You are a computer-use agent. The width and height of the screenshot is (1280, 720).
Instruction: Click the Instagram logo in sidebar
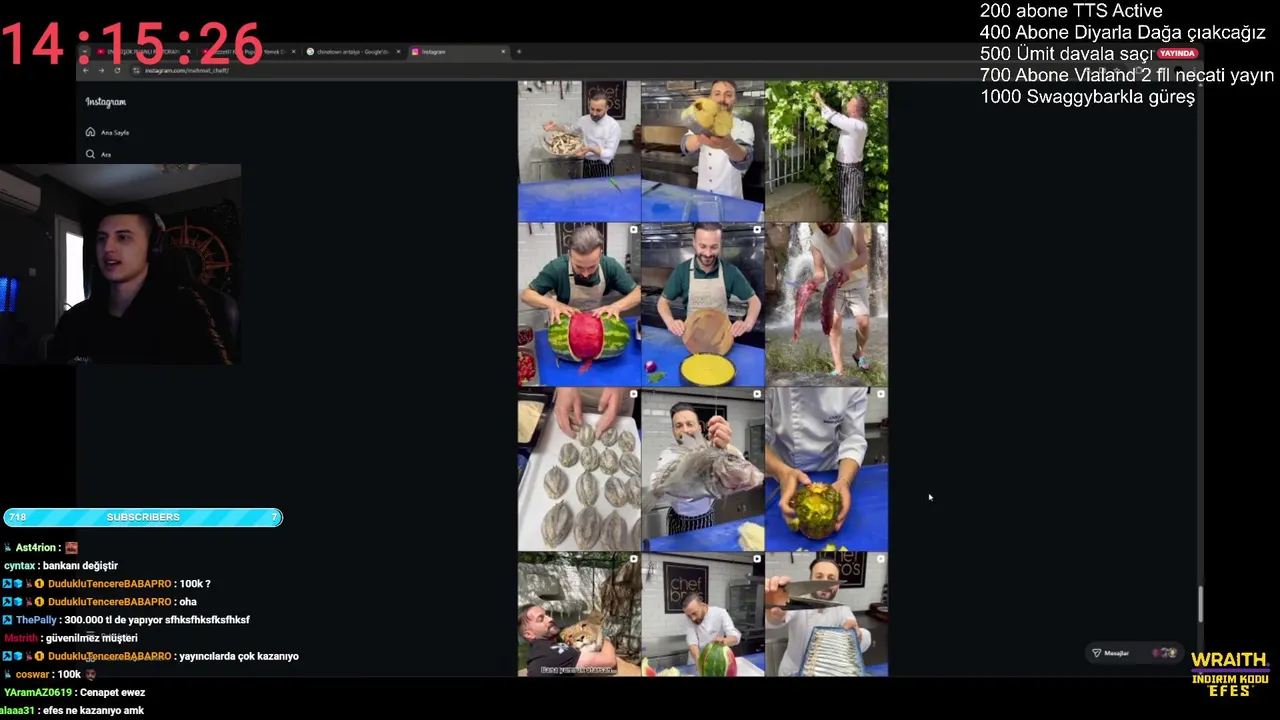105,102
